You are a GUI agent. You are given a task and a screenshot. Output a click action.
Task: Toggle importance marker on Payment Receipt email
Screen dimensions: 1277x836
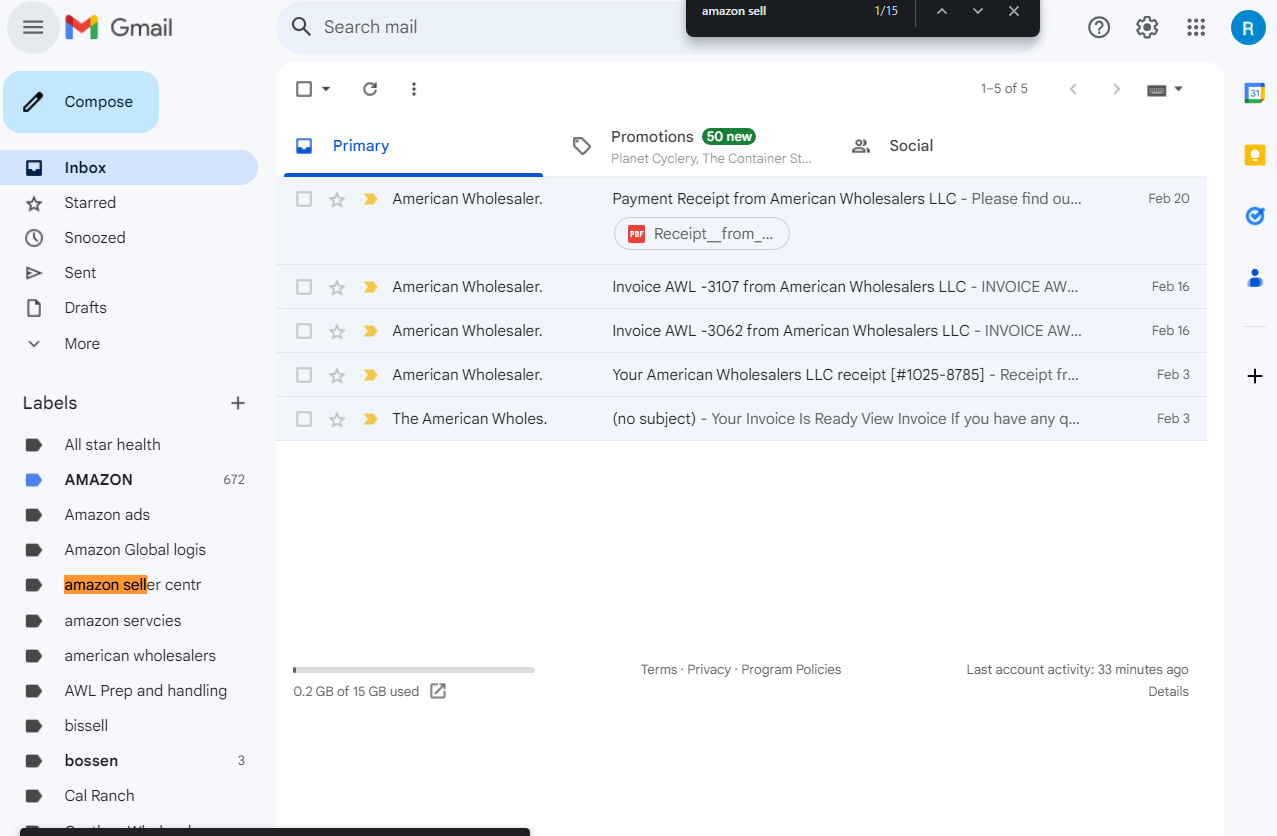(x=370, y=199)
